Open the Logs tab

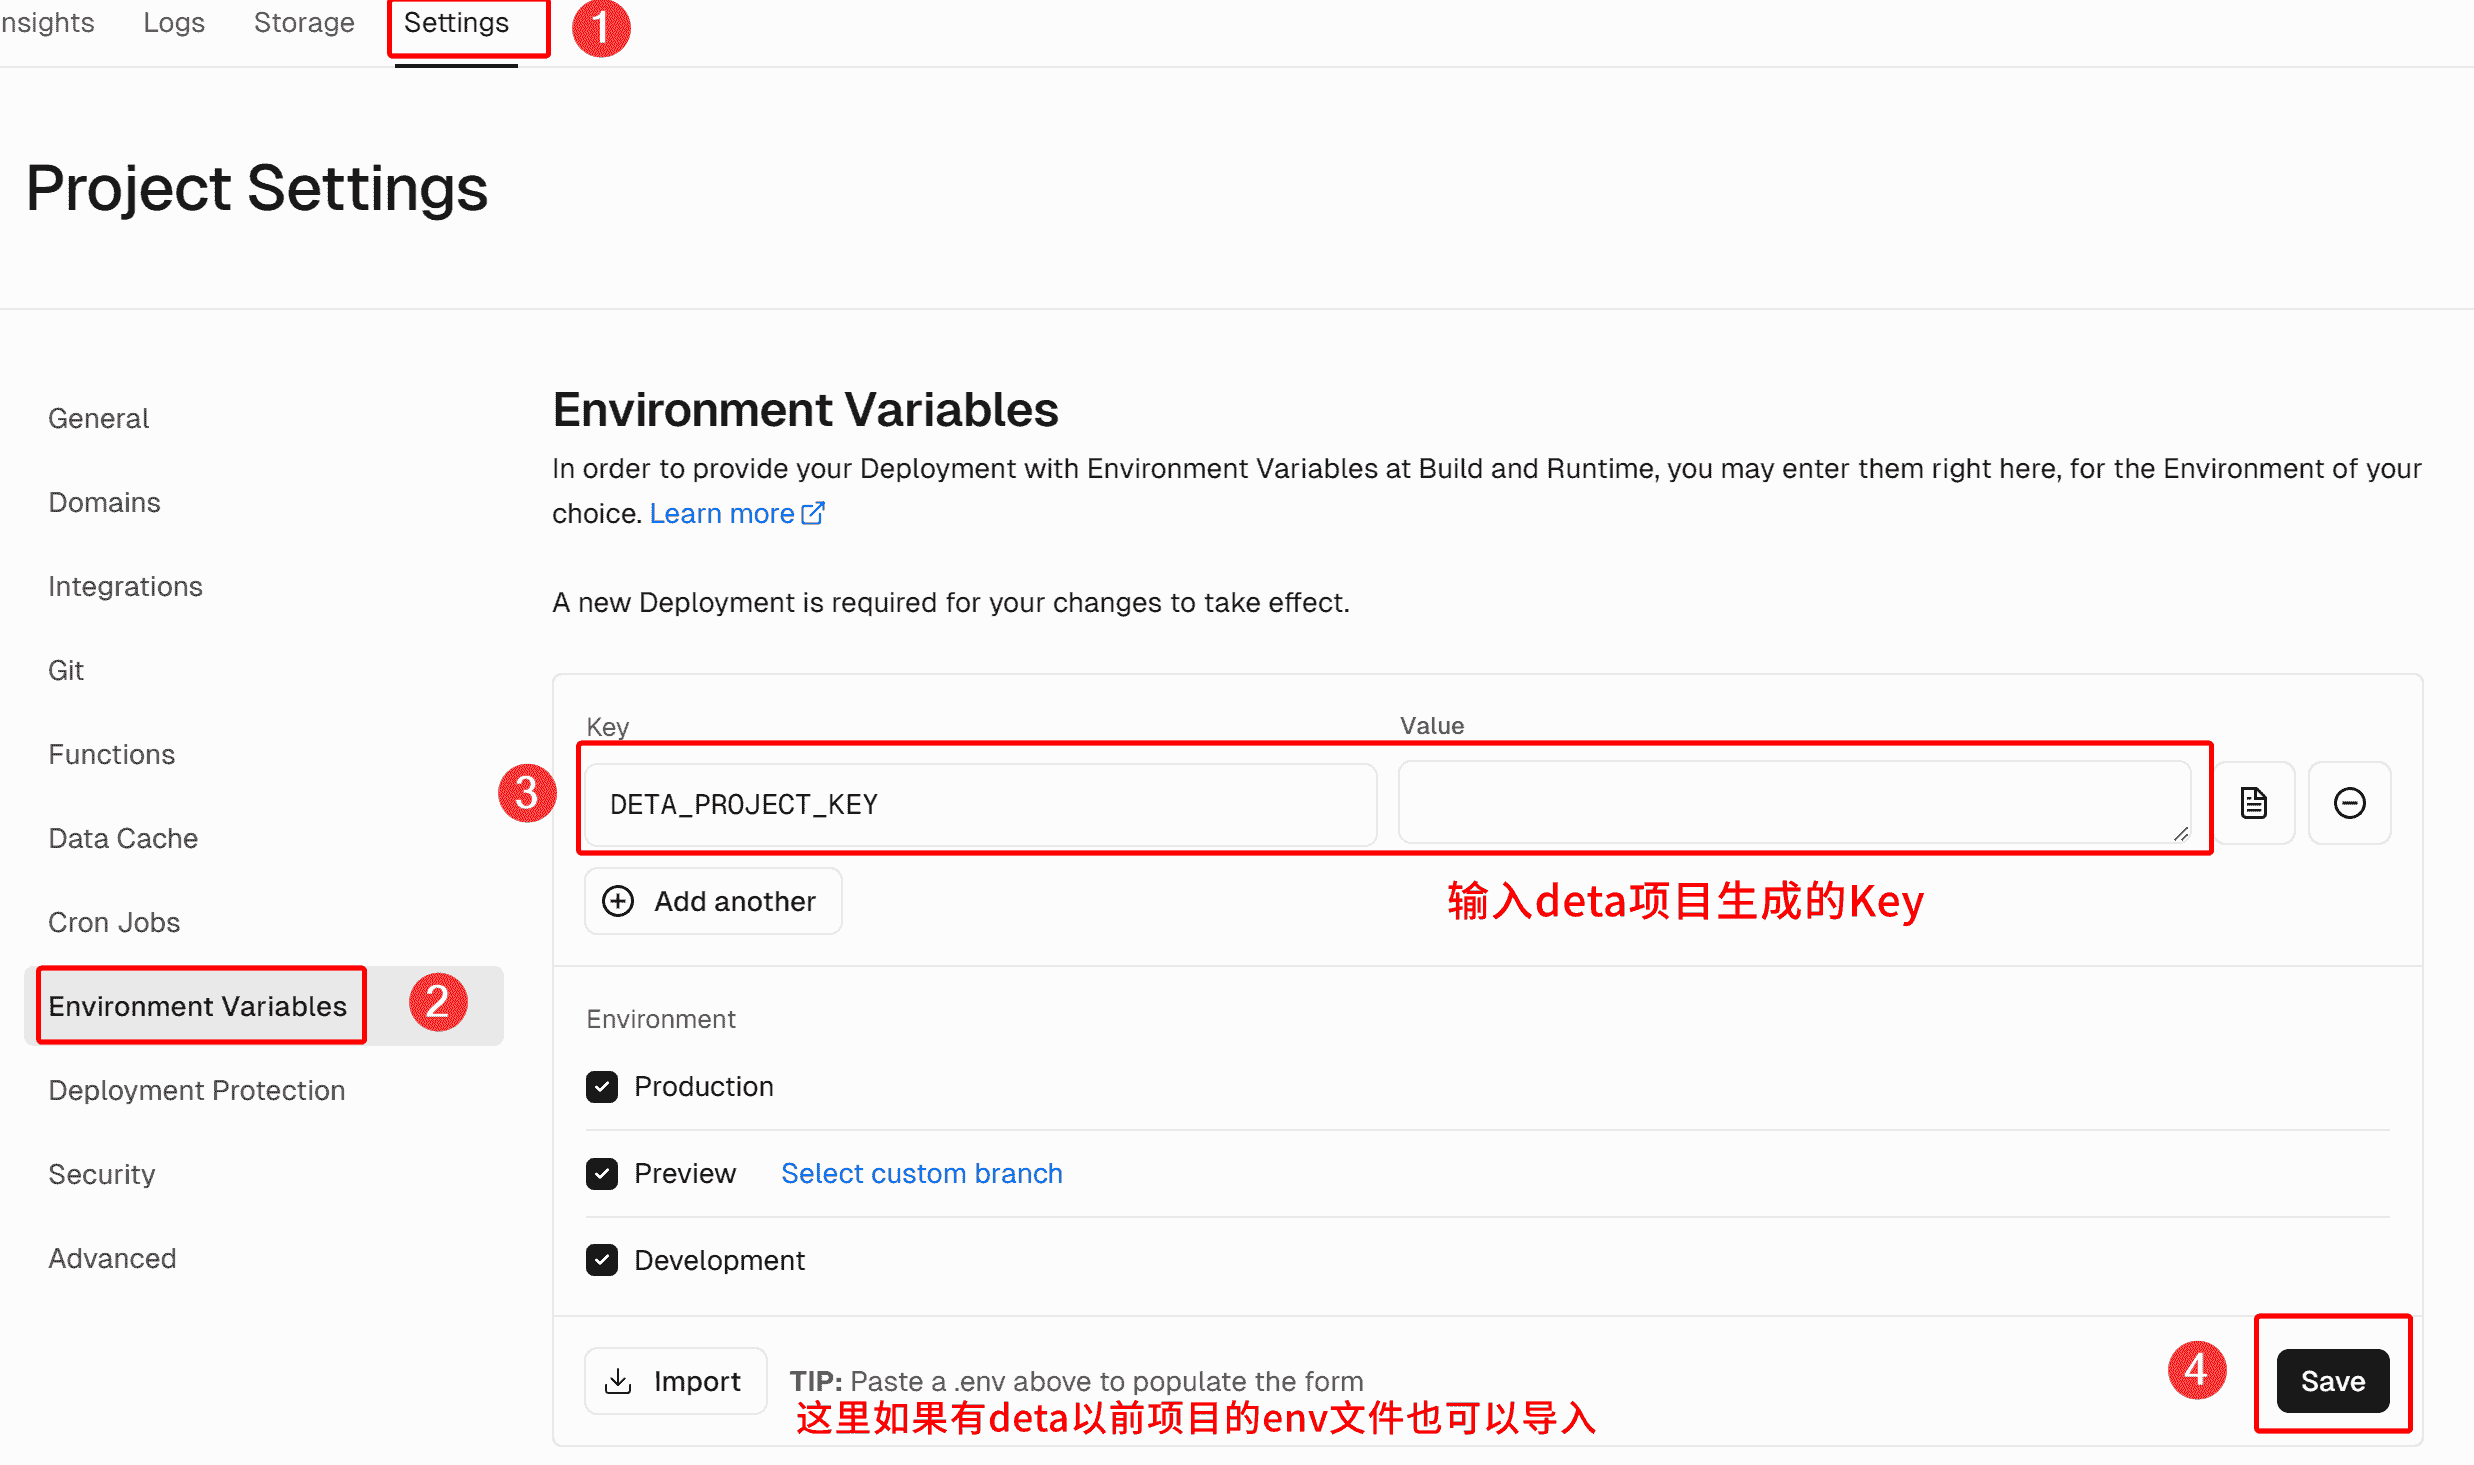pyautogui.click(x=174, y=23)
